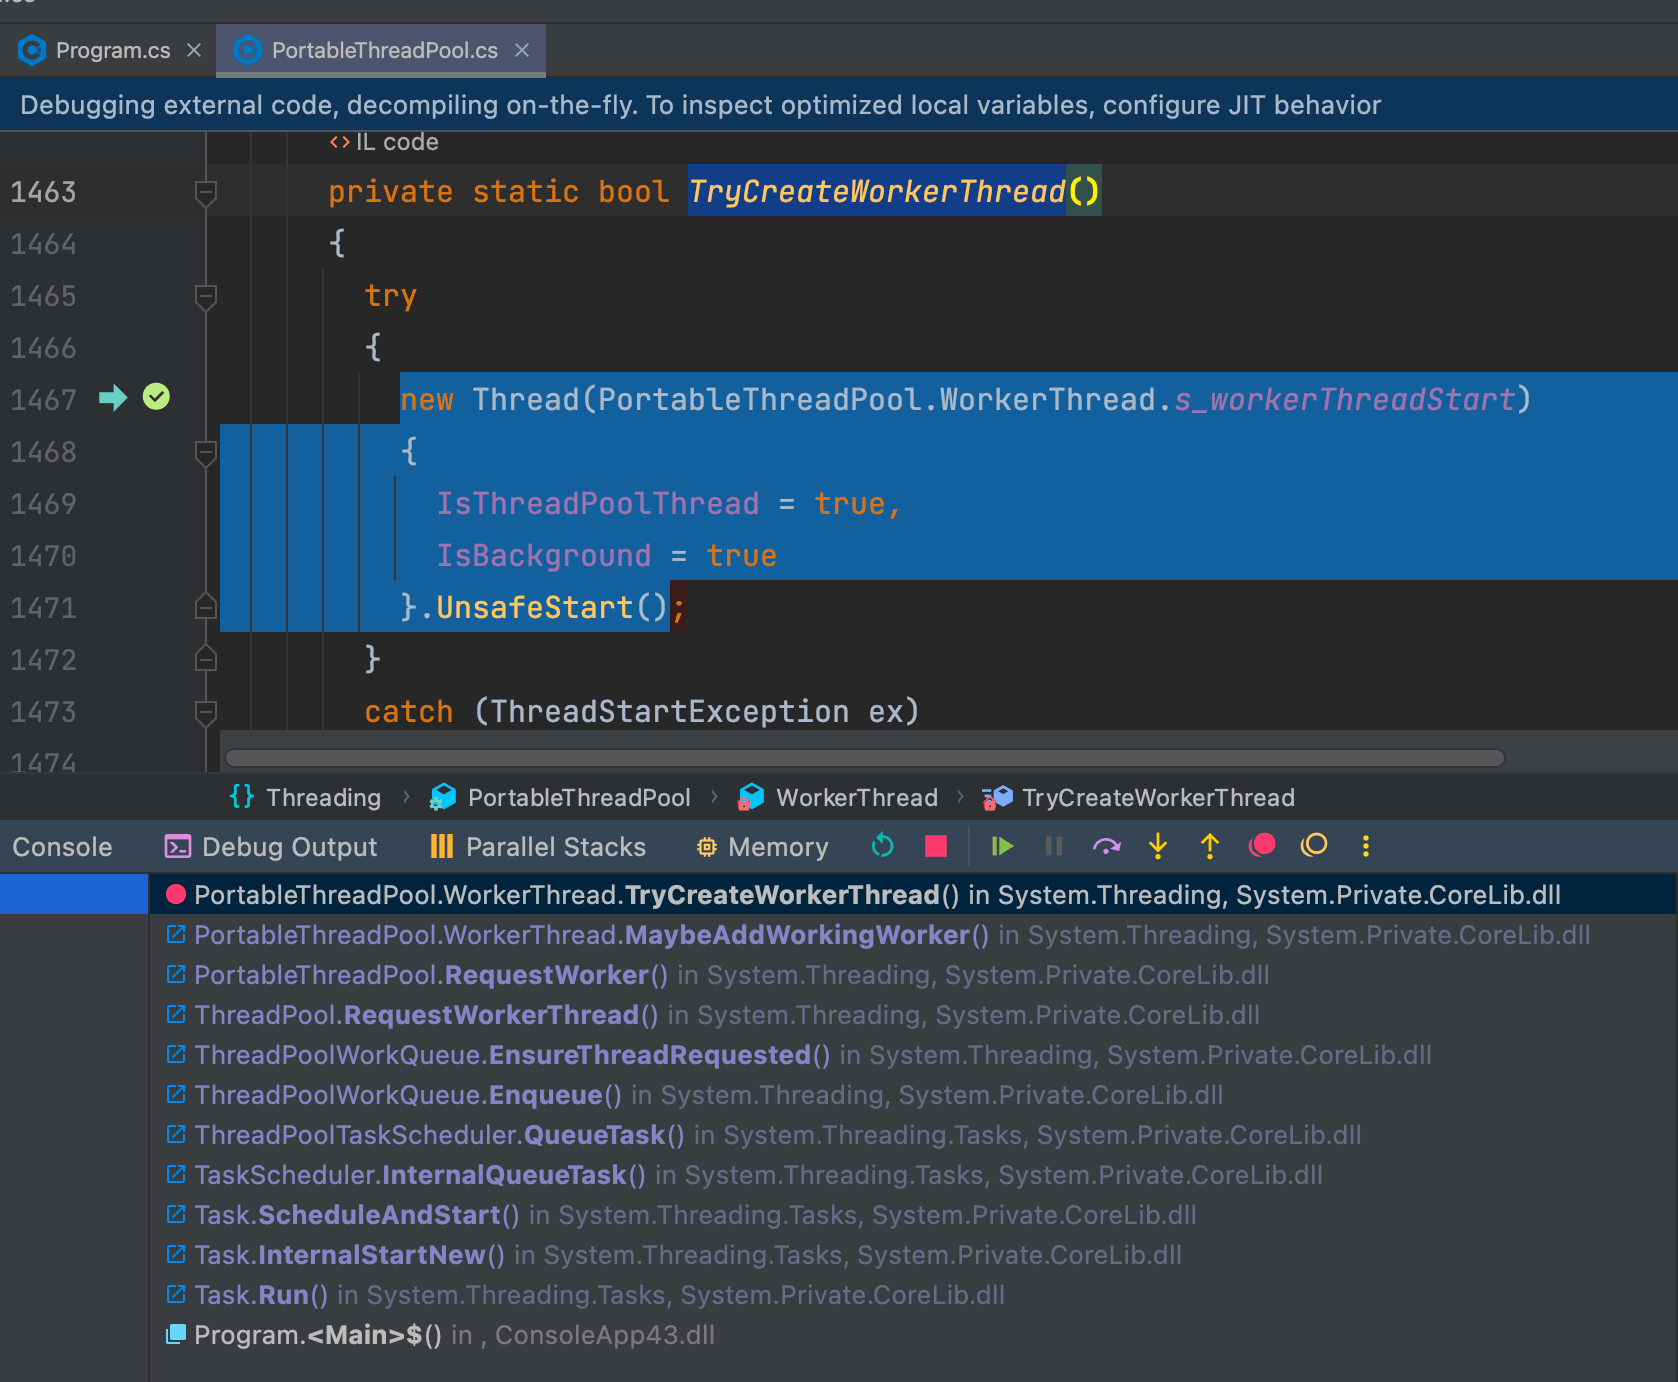Select ThreadPoolWorkQueue.Enqueue() frame

tap(912, 1095)
